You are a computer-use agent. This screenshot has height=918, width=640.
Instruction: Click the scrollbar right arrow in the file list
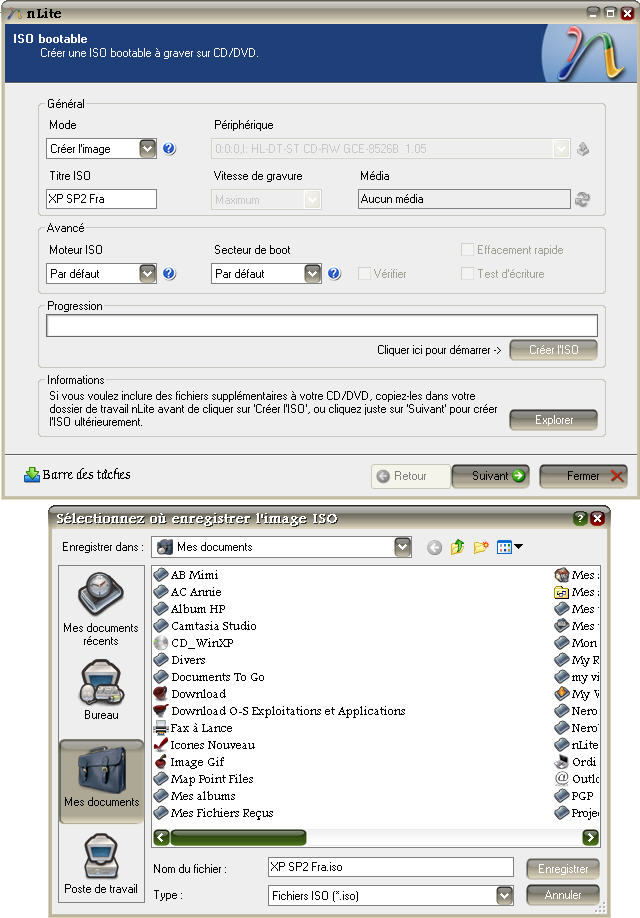click(x=591, y=837)
